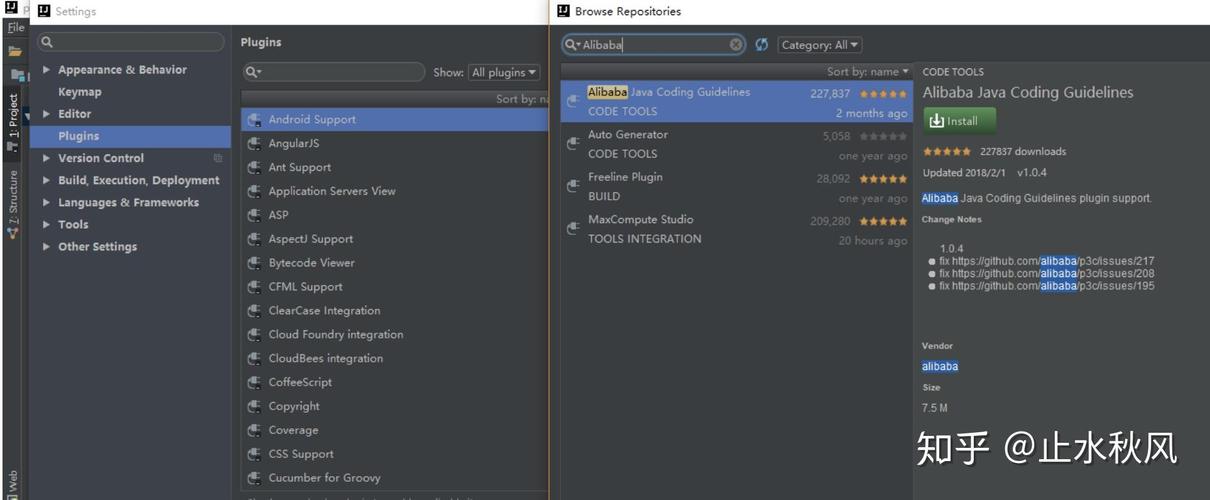
Task: Open the Category: All dropdown
Action: point(819,45)
